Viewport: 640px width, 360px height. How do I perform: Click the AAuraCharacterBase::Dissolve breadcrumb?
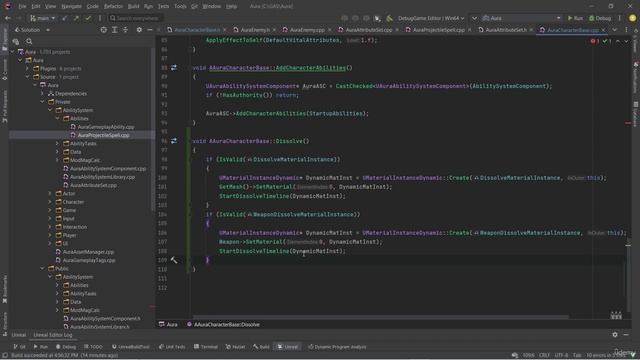223,324
